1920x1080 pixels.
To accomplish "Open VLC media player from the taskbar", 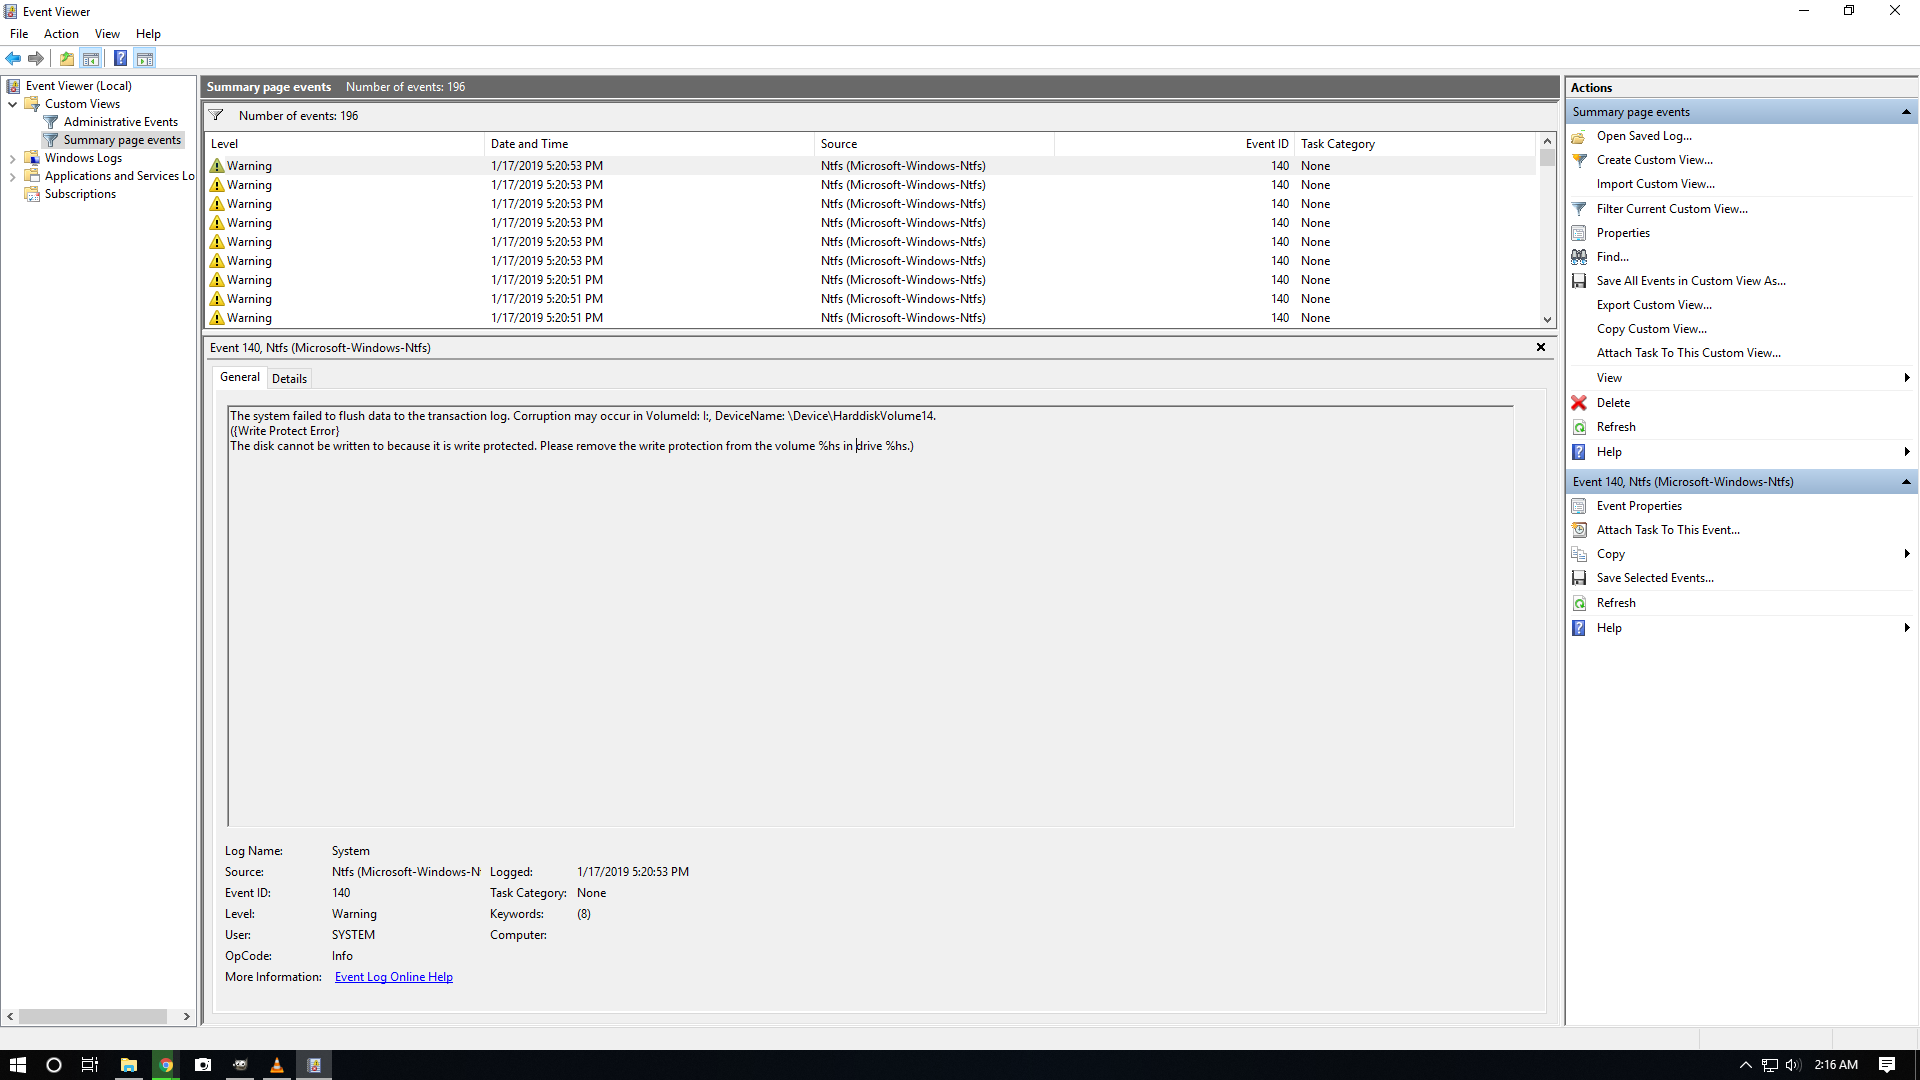I will point(277,1065).
